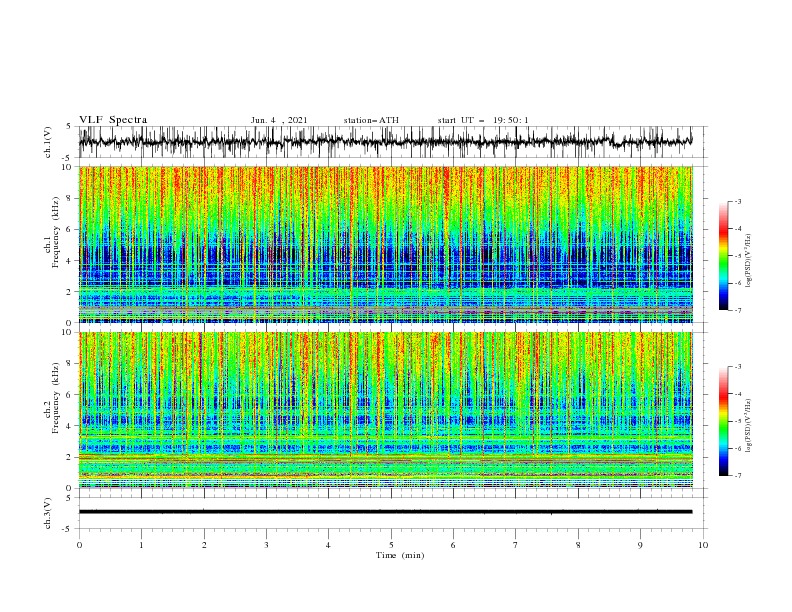Image resolution: width=792 pixels, height=612 pixels.
Task: Click the "Time (min)" axis label
Action: pos(400,555)
